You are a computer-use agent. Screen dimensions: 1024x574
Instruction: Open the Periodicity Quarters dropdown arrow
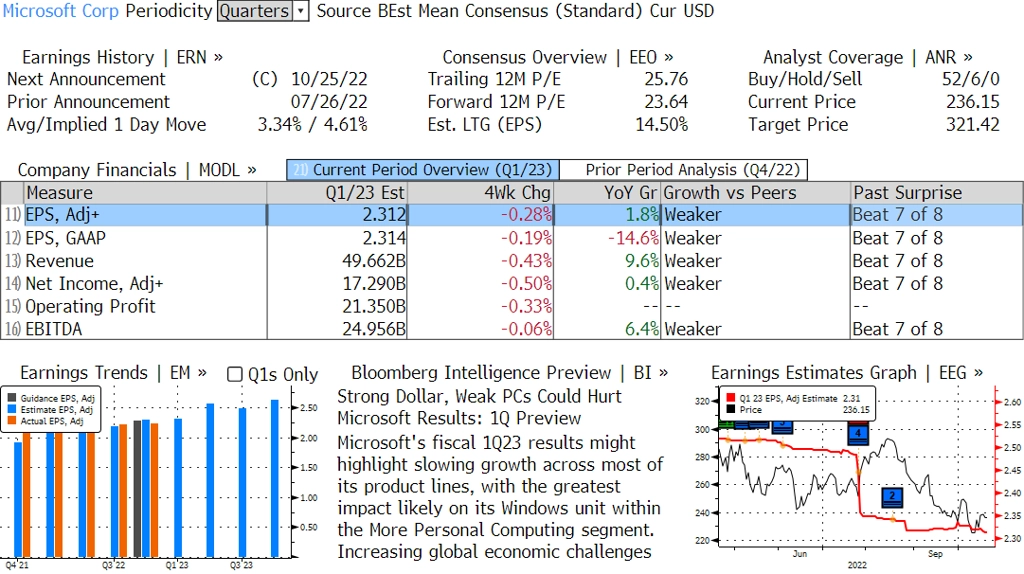coord(300,11)
